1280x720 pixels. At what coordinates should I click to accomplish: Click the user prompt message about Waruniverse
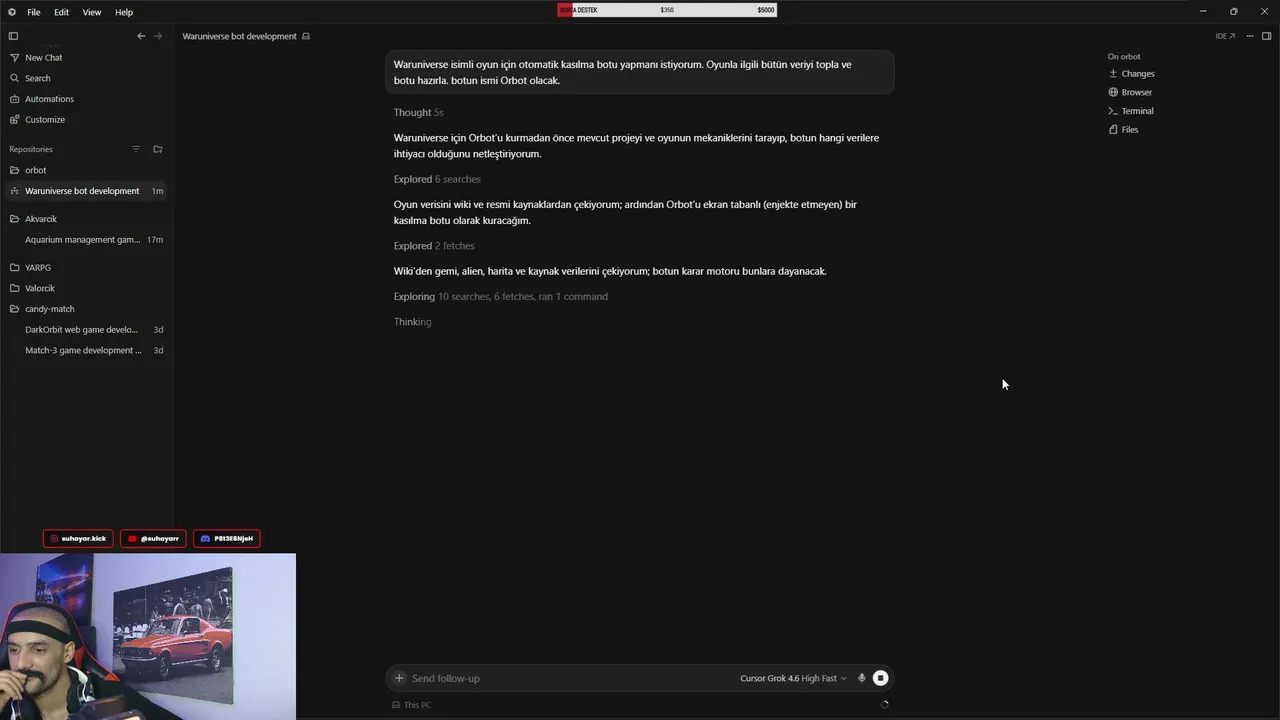(x=639, y=72)
